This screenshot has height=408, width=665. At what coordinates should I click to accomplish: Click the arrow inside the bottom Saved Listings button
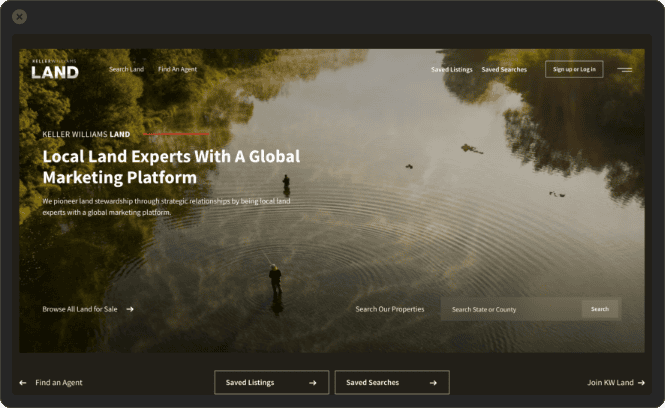[312, 382]
